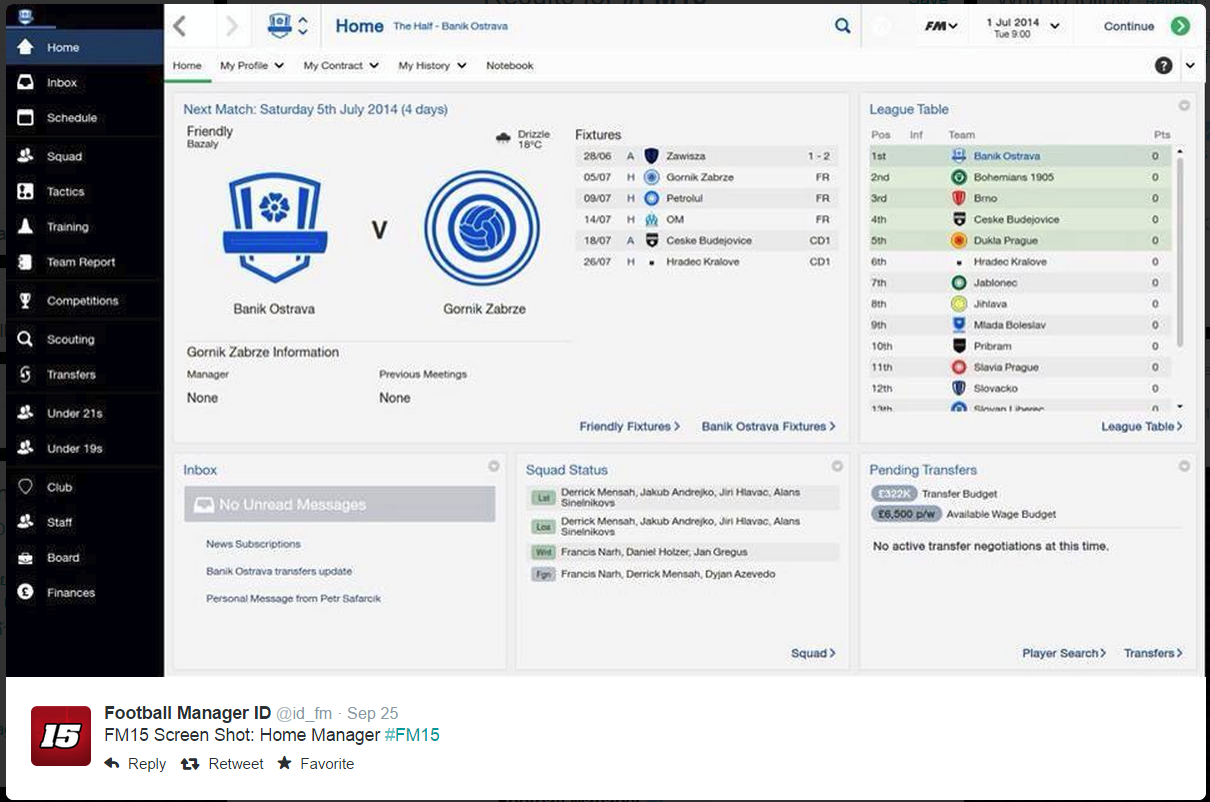Open the Zawisza fixture row

point(706,156)
